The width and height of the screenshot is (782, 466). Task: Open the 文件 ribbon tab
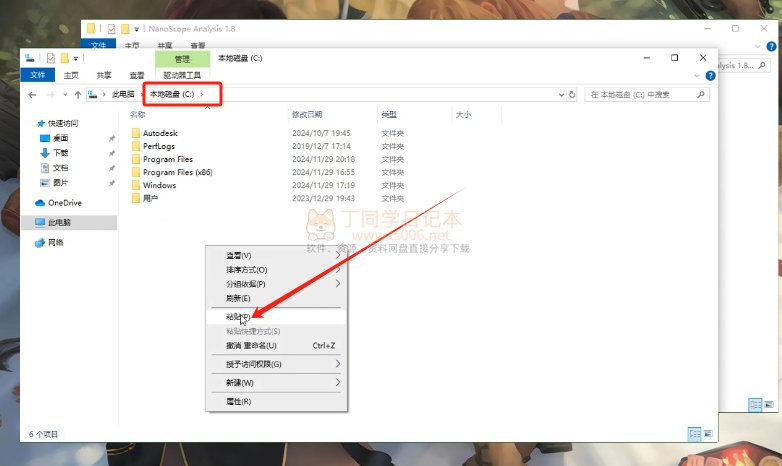38,75
